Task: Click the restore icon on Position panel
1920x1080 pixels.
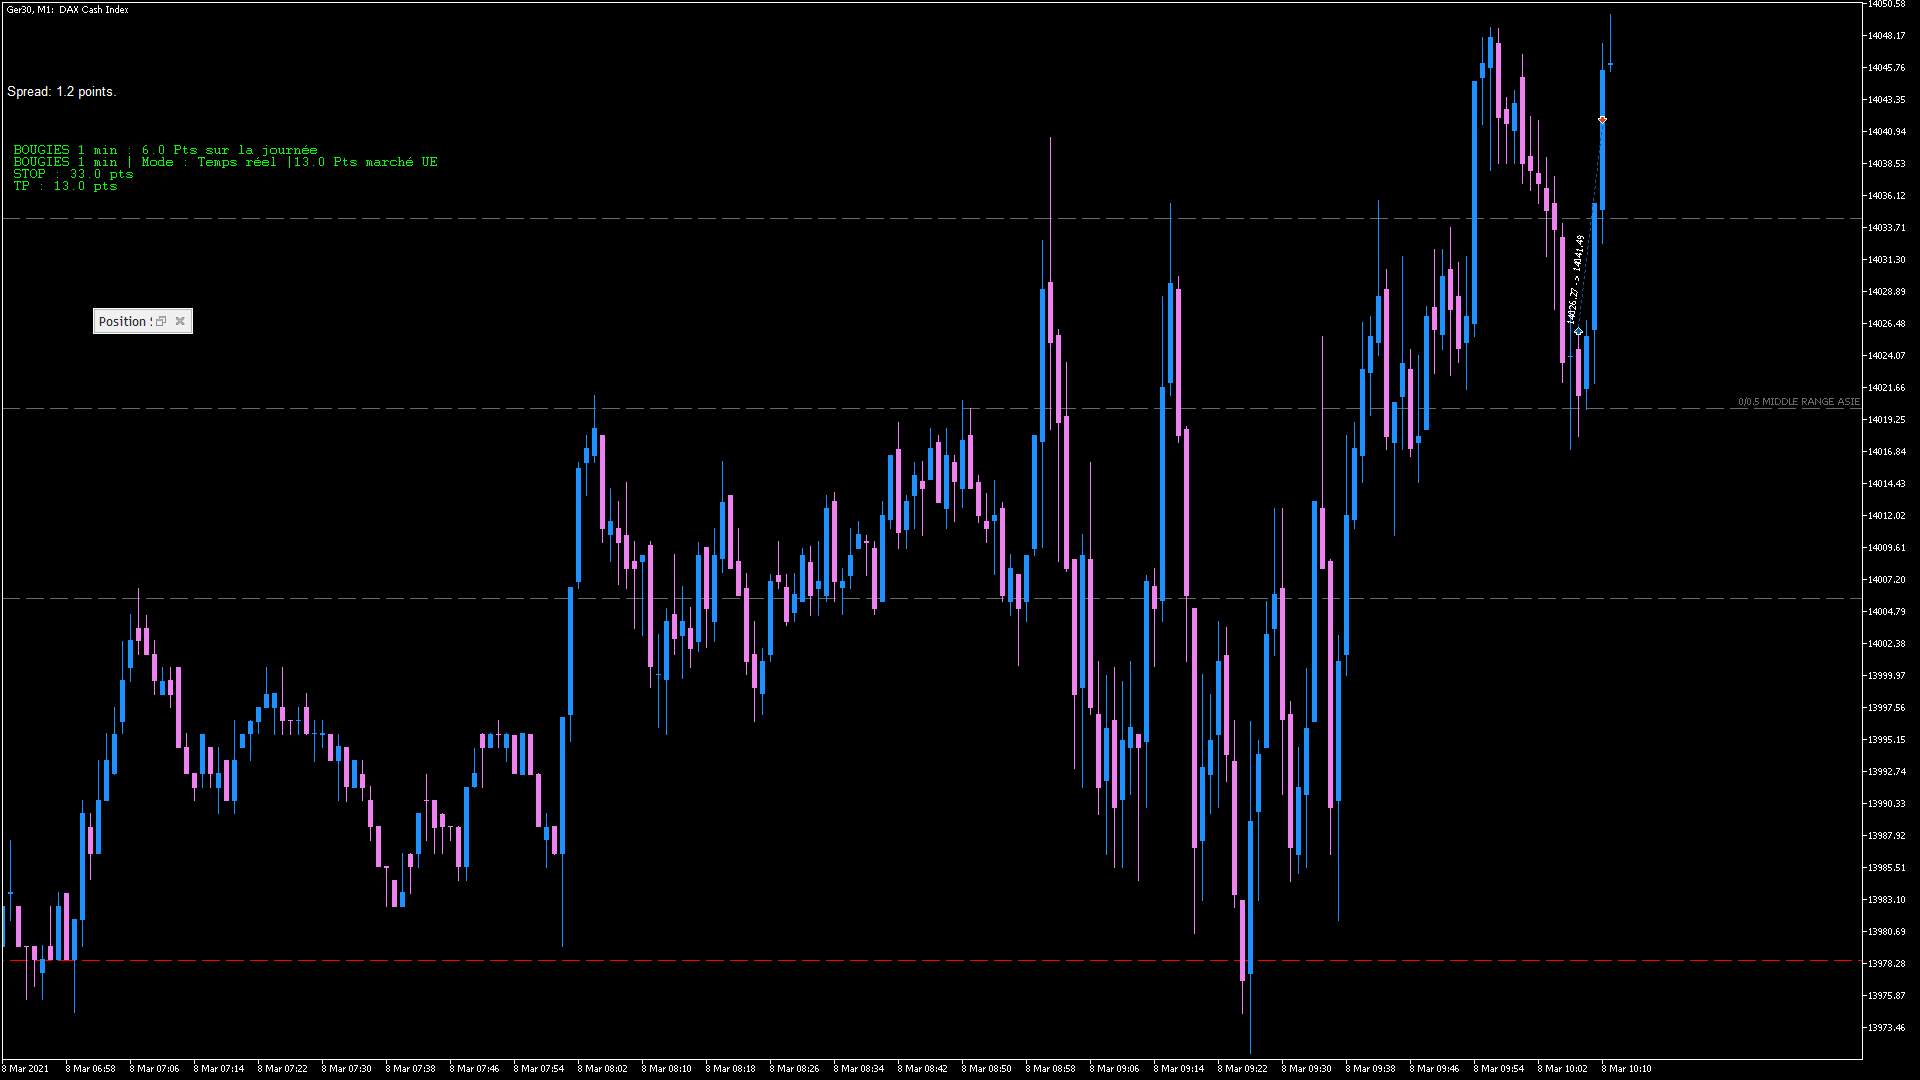Action: click(x=161, y=321)
